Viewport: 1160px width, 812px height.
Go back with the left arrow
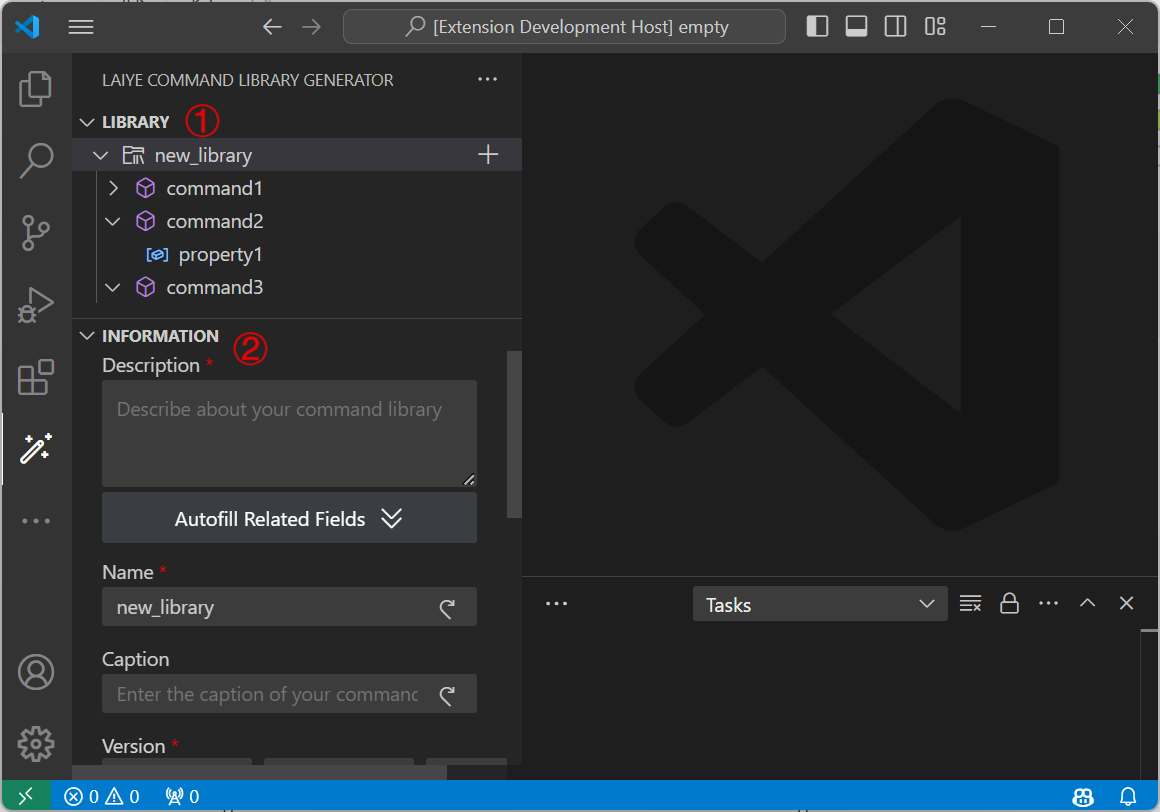point(272,27)
